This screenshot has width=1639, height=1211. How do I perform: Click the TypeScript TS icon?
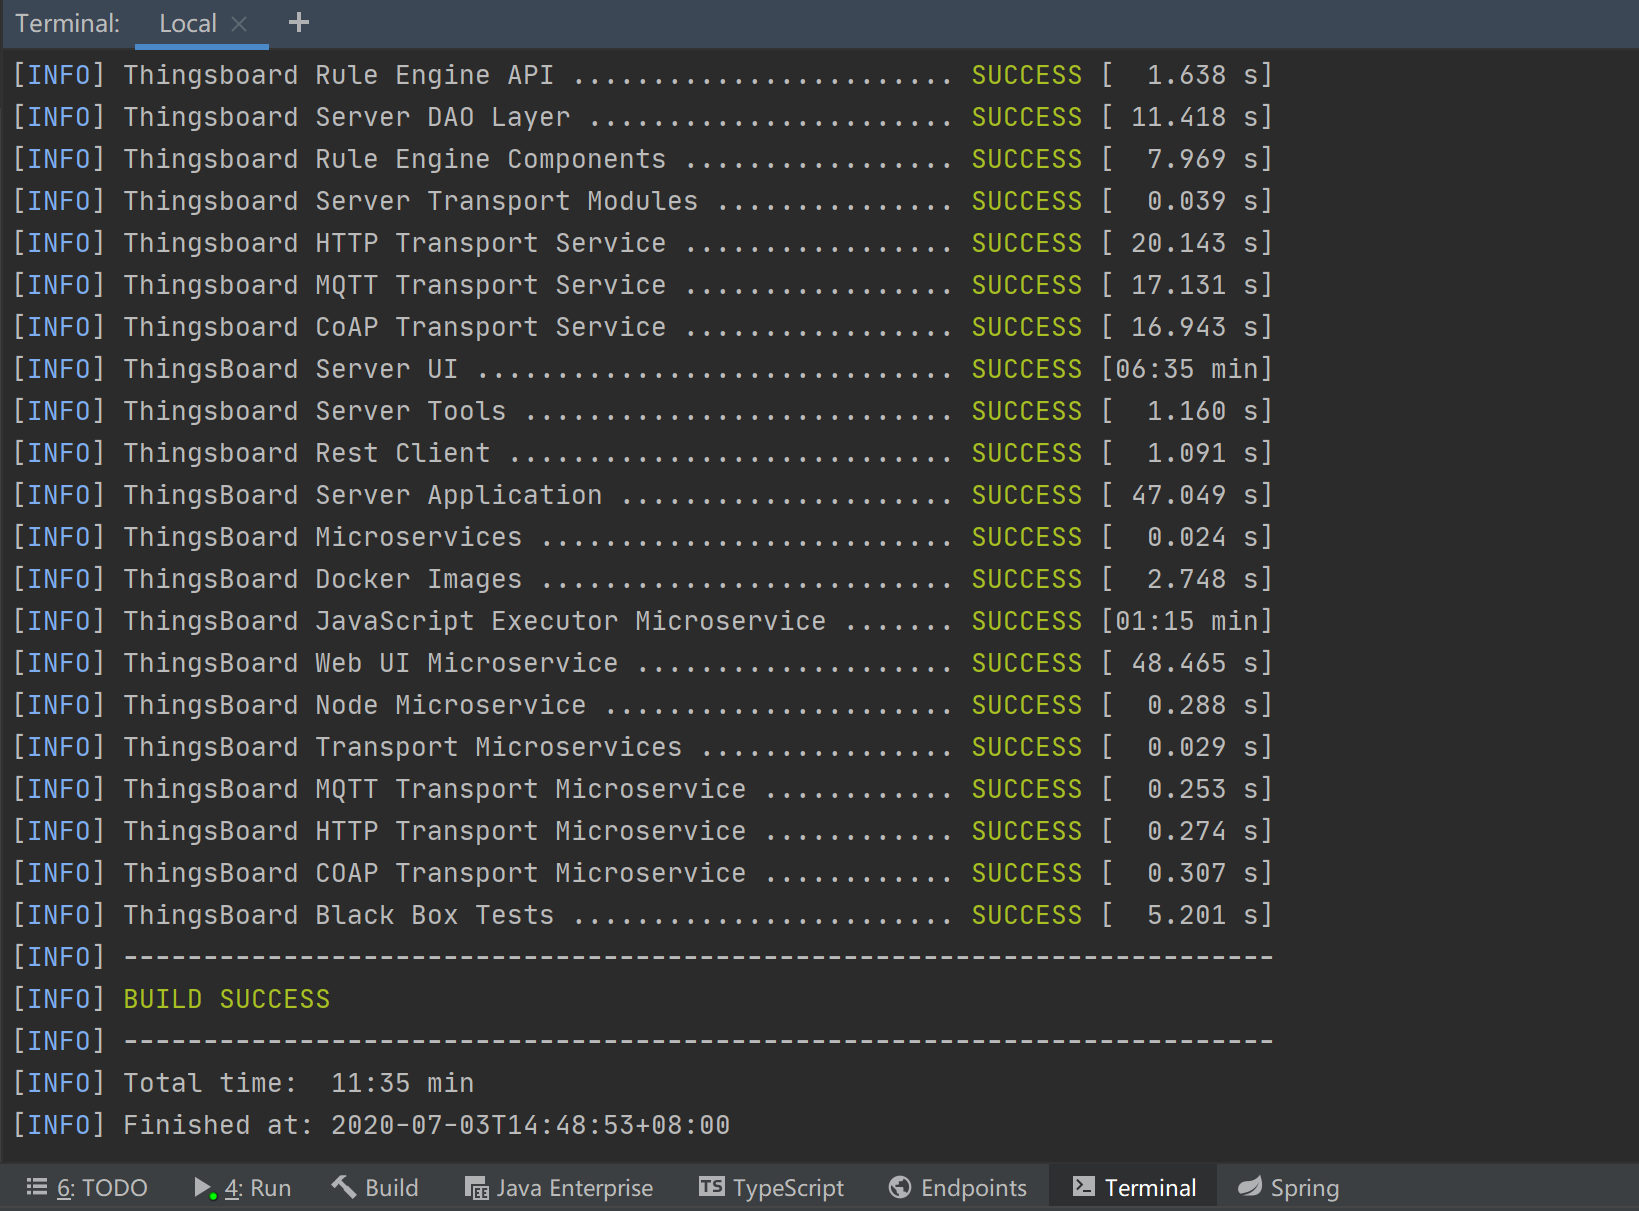tap(712, 1186)
